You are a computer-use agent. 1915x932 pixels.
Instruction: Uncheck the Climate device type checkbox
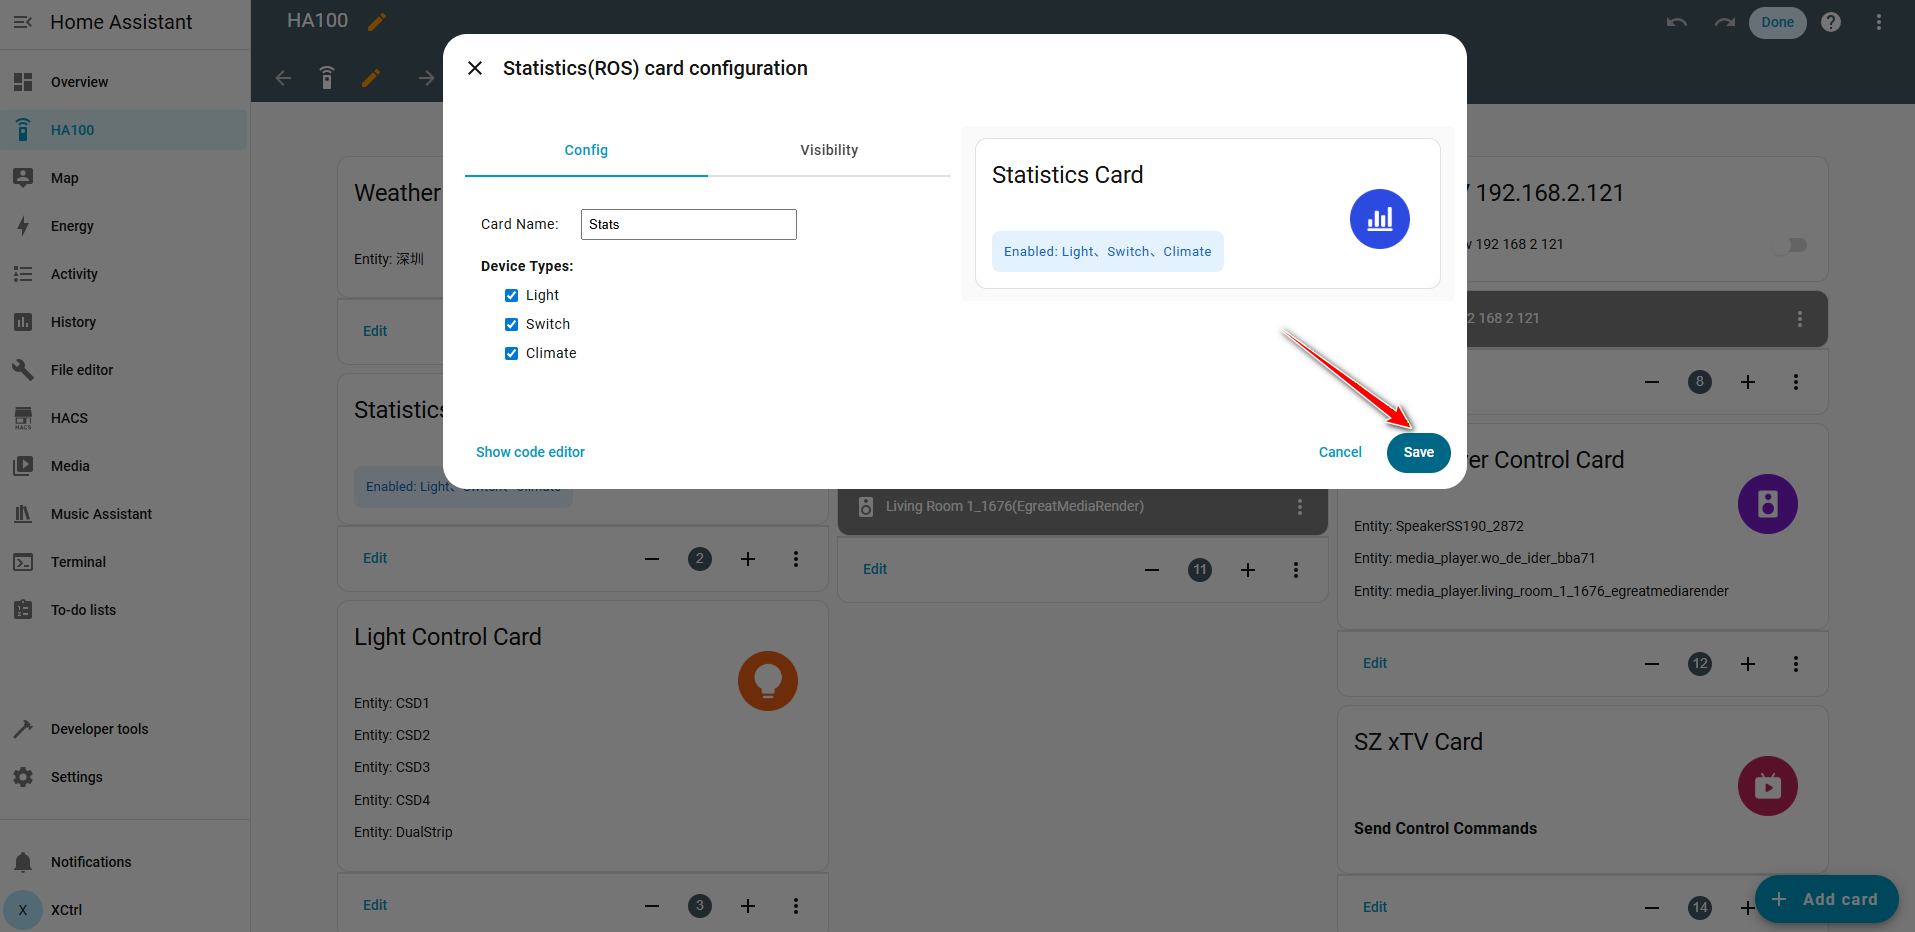coord(511,353)
